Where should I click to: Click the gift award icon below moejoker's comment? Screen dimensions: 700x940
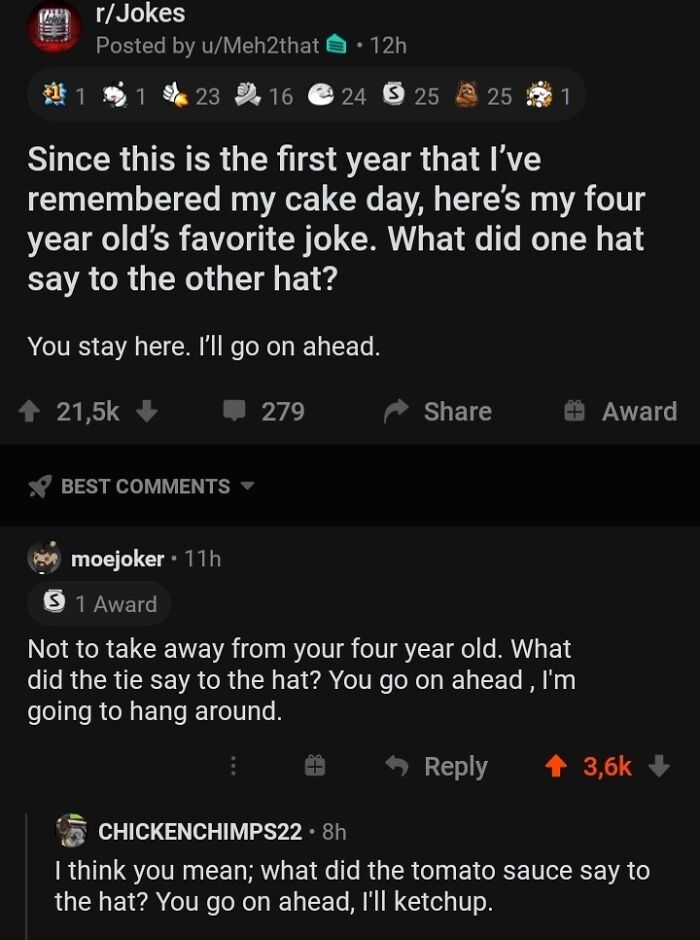315,765
